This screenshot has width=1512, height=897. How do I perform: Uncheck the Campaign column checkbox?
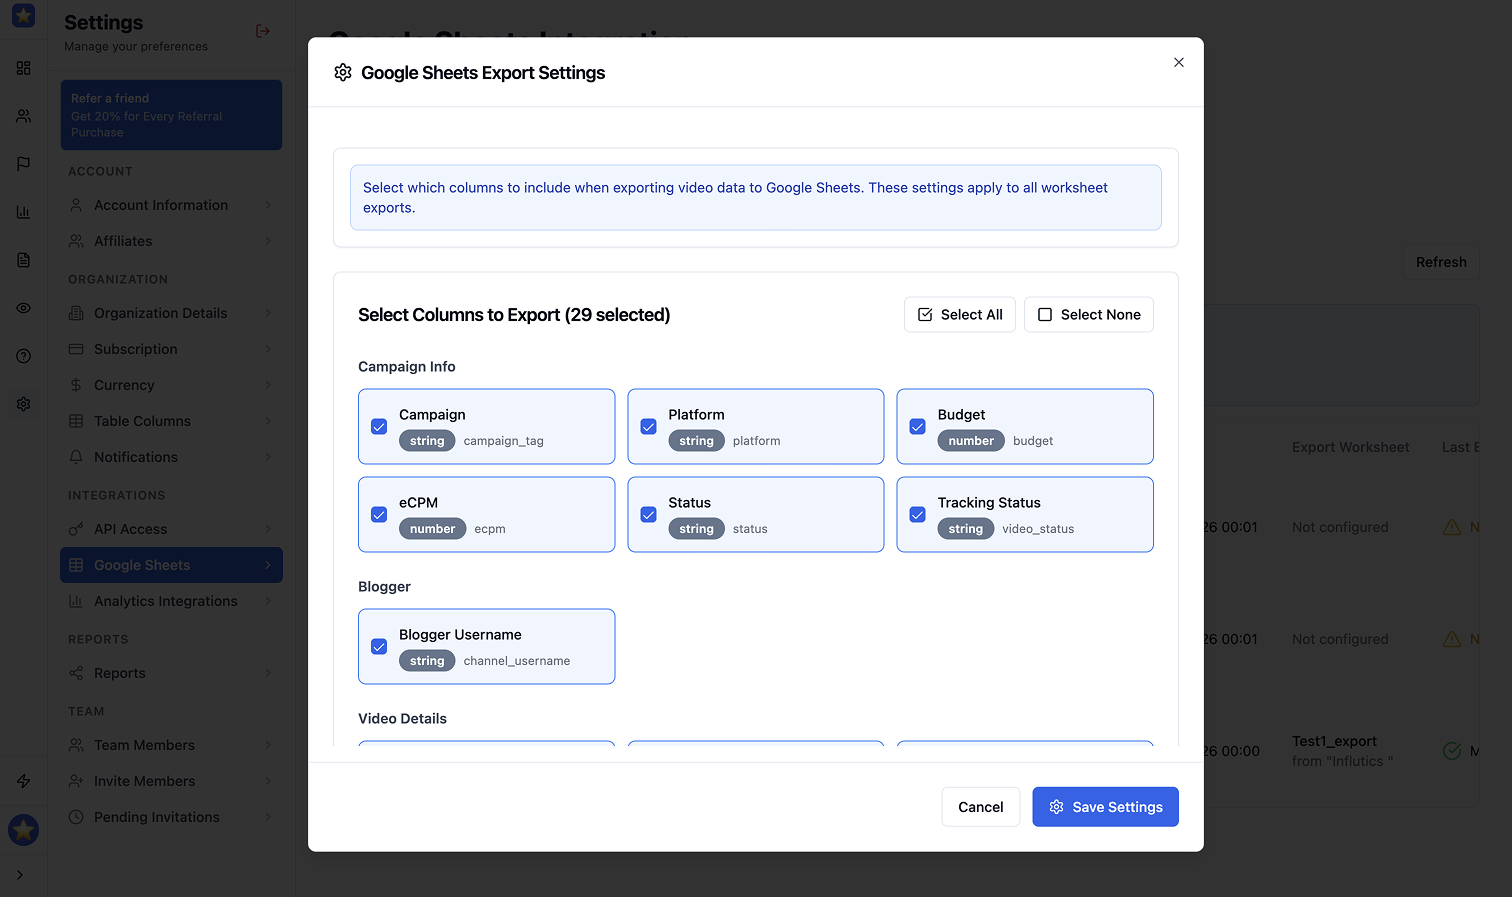[x=379, y=427]
